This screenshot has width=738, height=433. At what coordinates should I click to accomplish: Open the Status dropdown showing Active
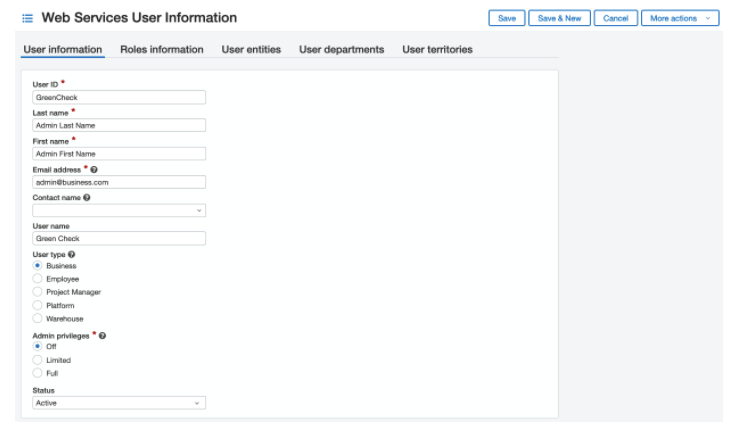(119, 403)
